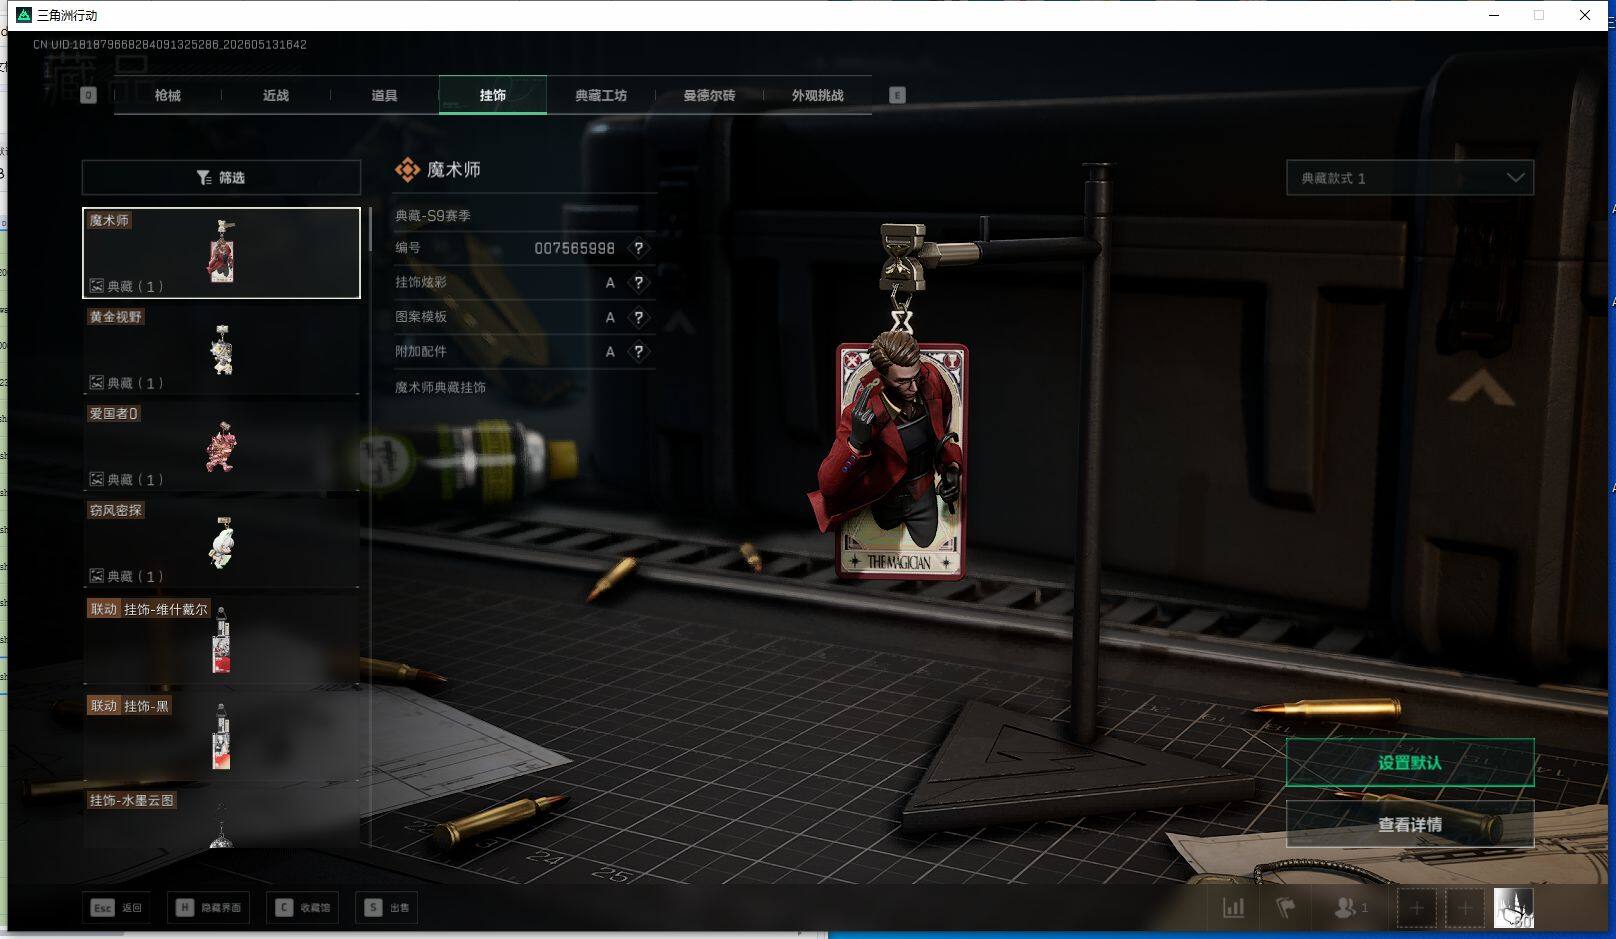Click the 挂饰炫彩 attribute row label
Screen dimensions: 1616x939
(x=421, y=283)
